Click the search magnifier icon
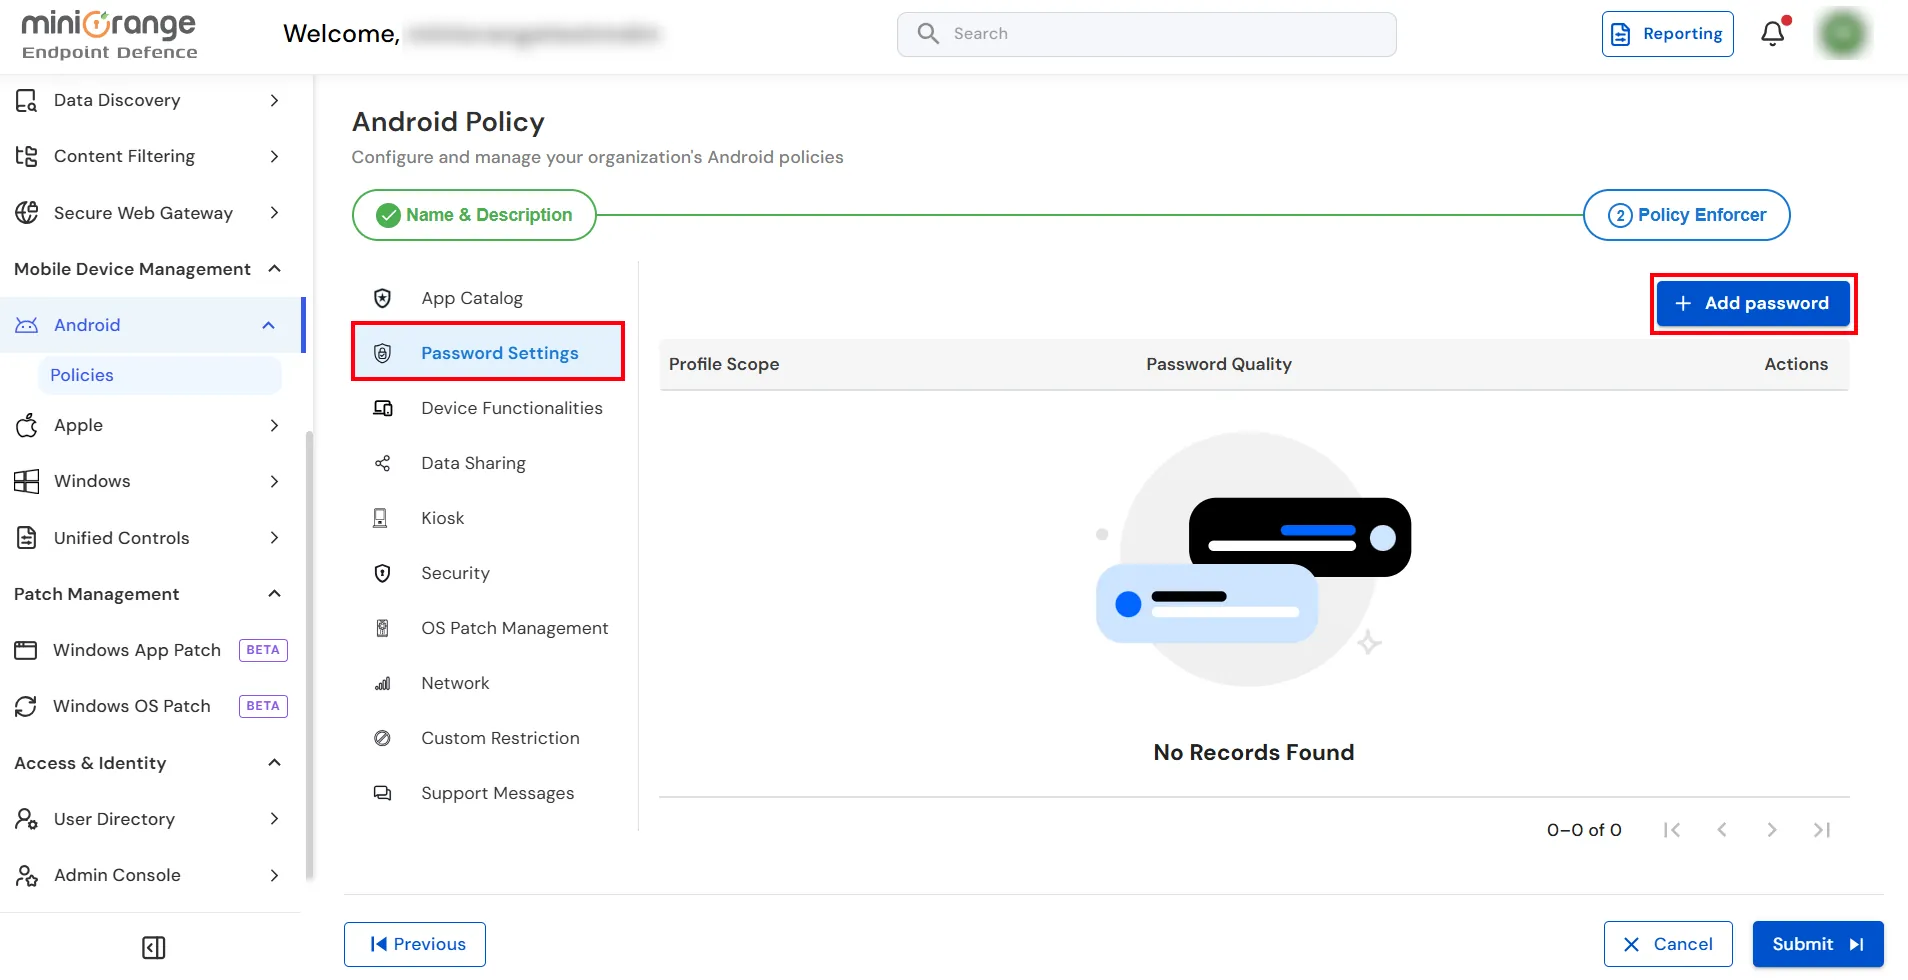Viewport: 1908px width, 980px height. tap(928, 33)
